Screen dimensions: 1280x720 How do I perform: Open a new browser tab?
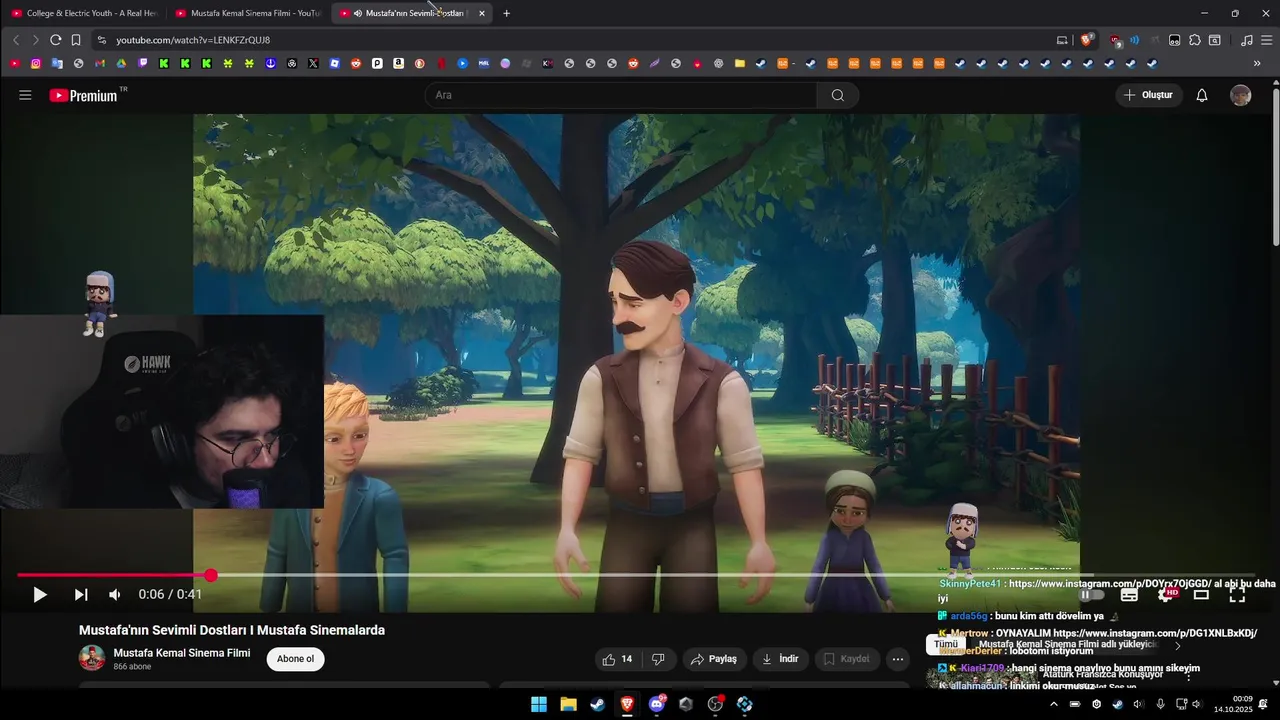click(x=506, y=13)
